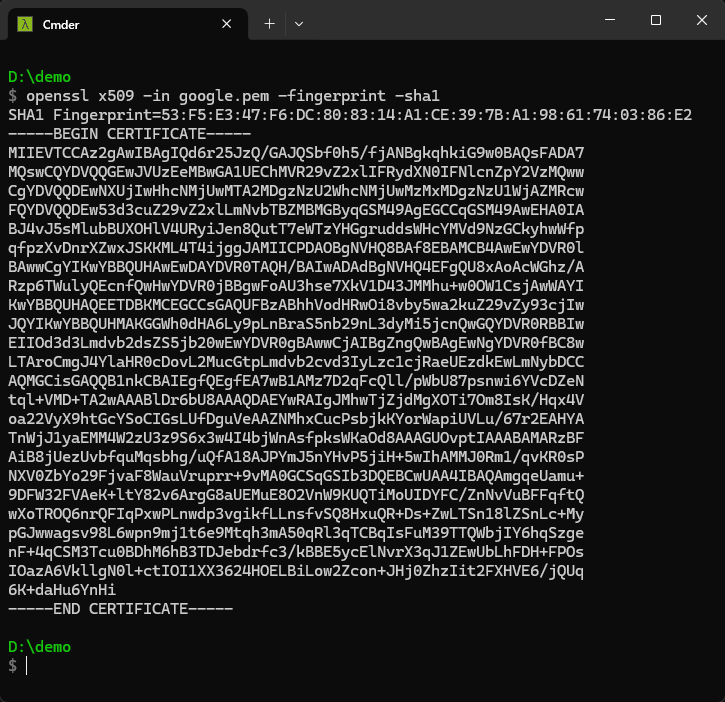Click the SHA1 Fingerprint output line

[349, 115]
